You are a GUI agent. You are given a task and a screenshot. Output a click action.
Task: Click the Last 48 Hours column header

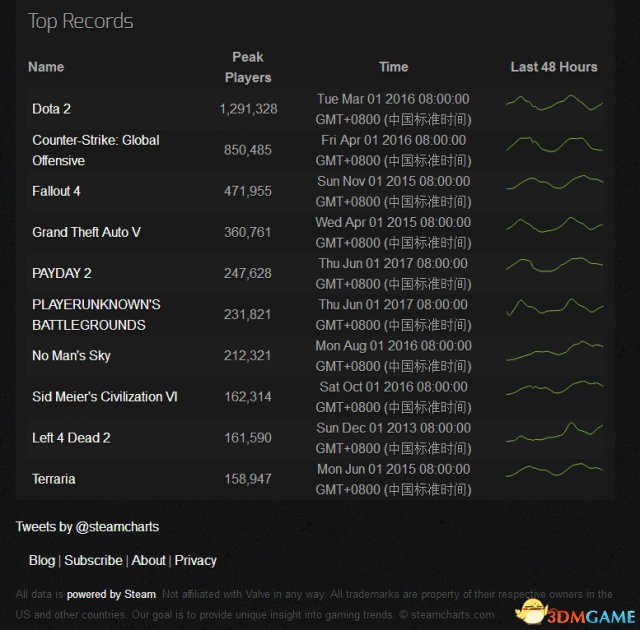click(x=554, y=67)
